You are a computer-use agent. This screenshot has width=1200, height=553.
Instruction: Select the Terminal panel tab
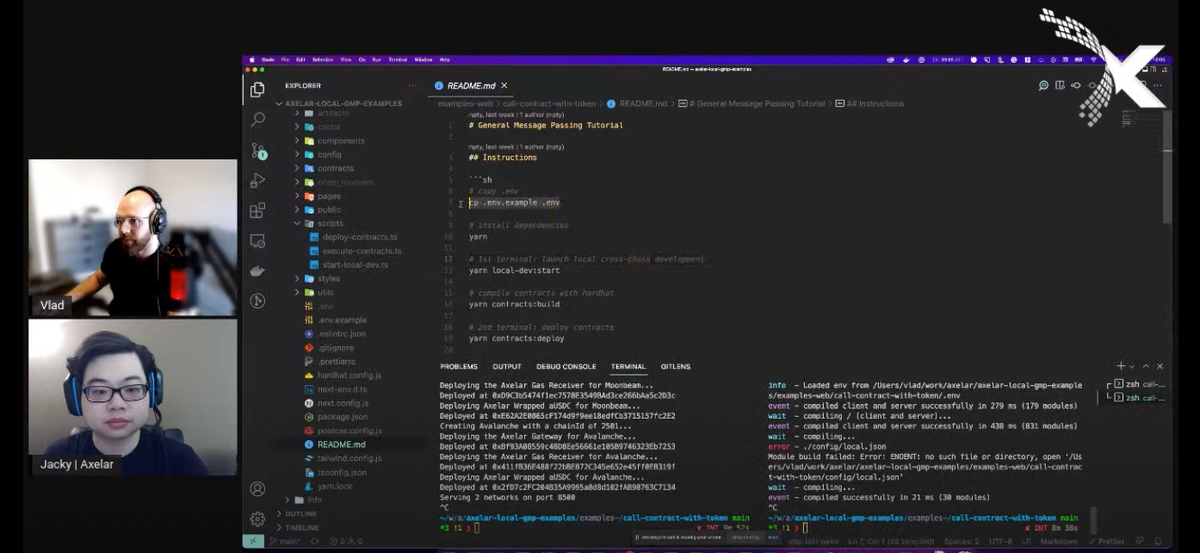pyautogui.click(x=628, y=367)
